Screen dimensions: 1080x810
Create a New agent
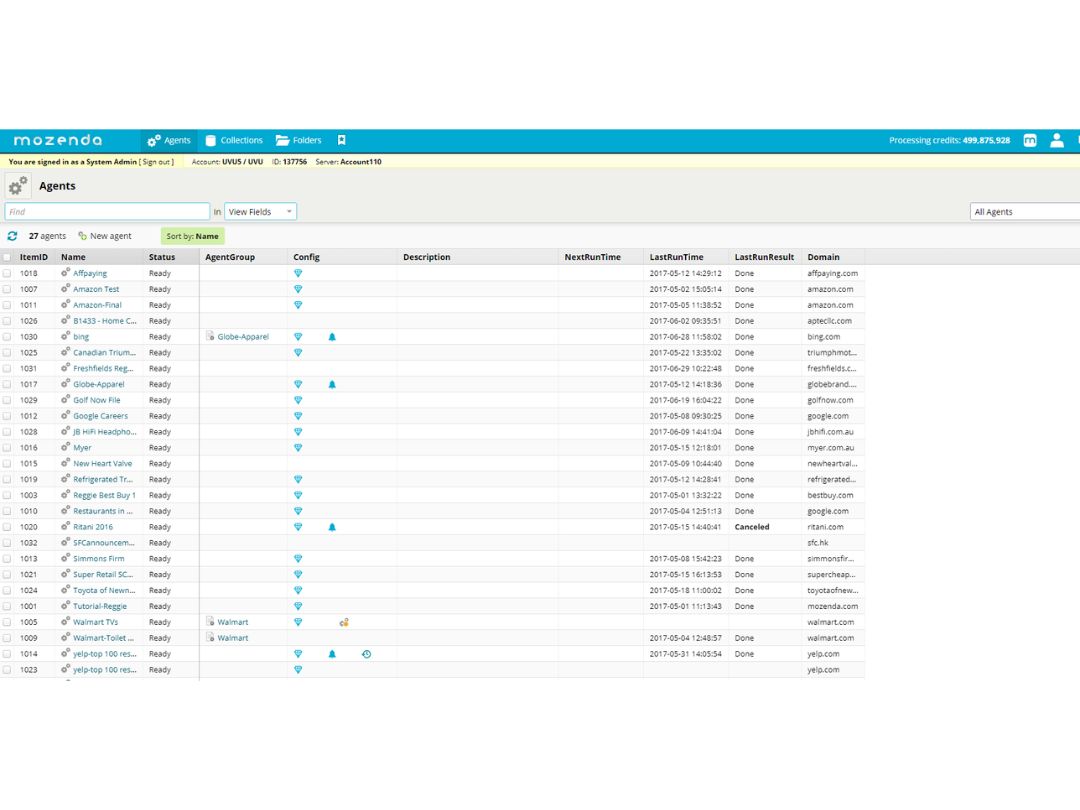pos(105,236)
